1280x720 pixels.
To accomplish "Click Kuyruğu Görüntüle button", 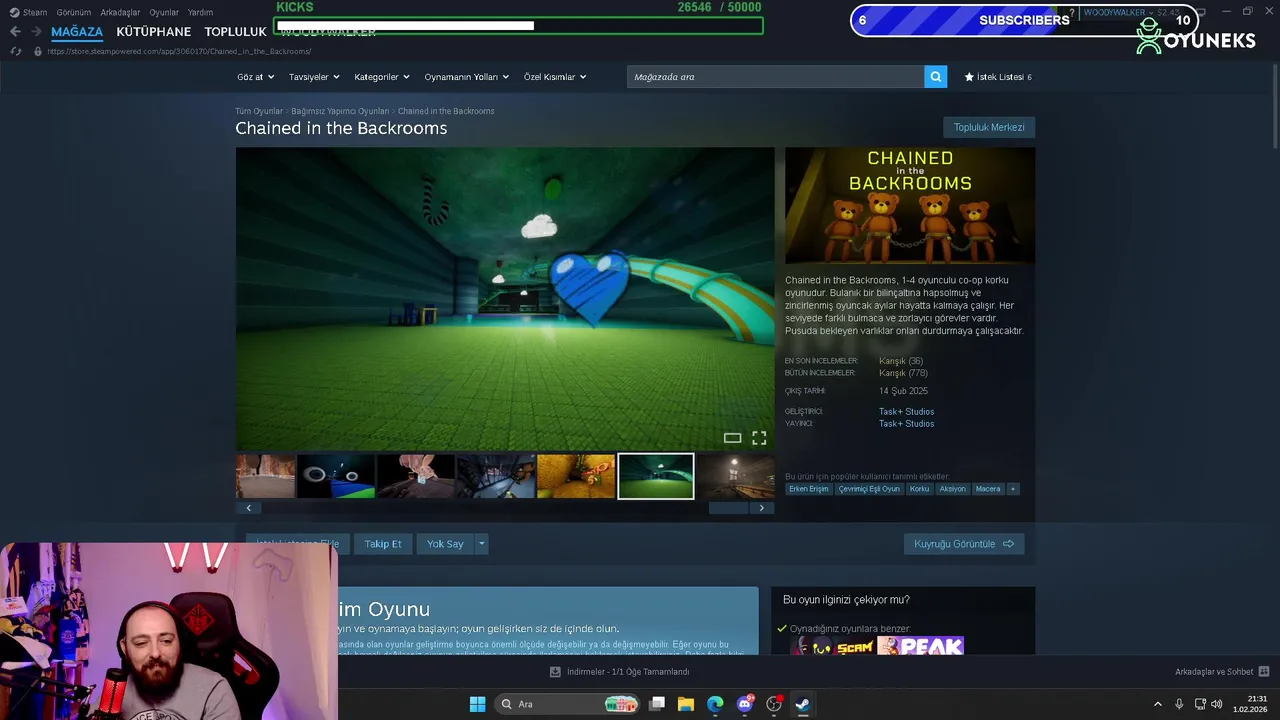I will [964, 544].
